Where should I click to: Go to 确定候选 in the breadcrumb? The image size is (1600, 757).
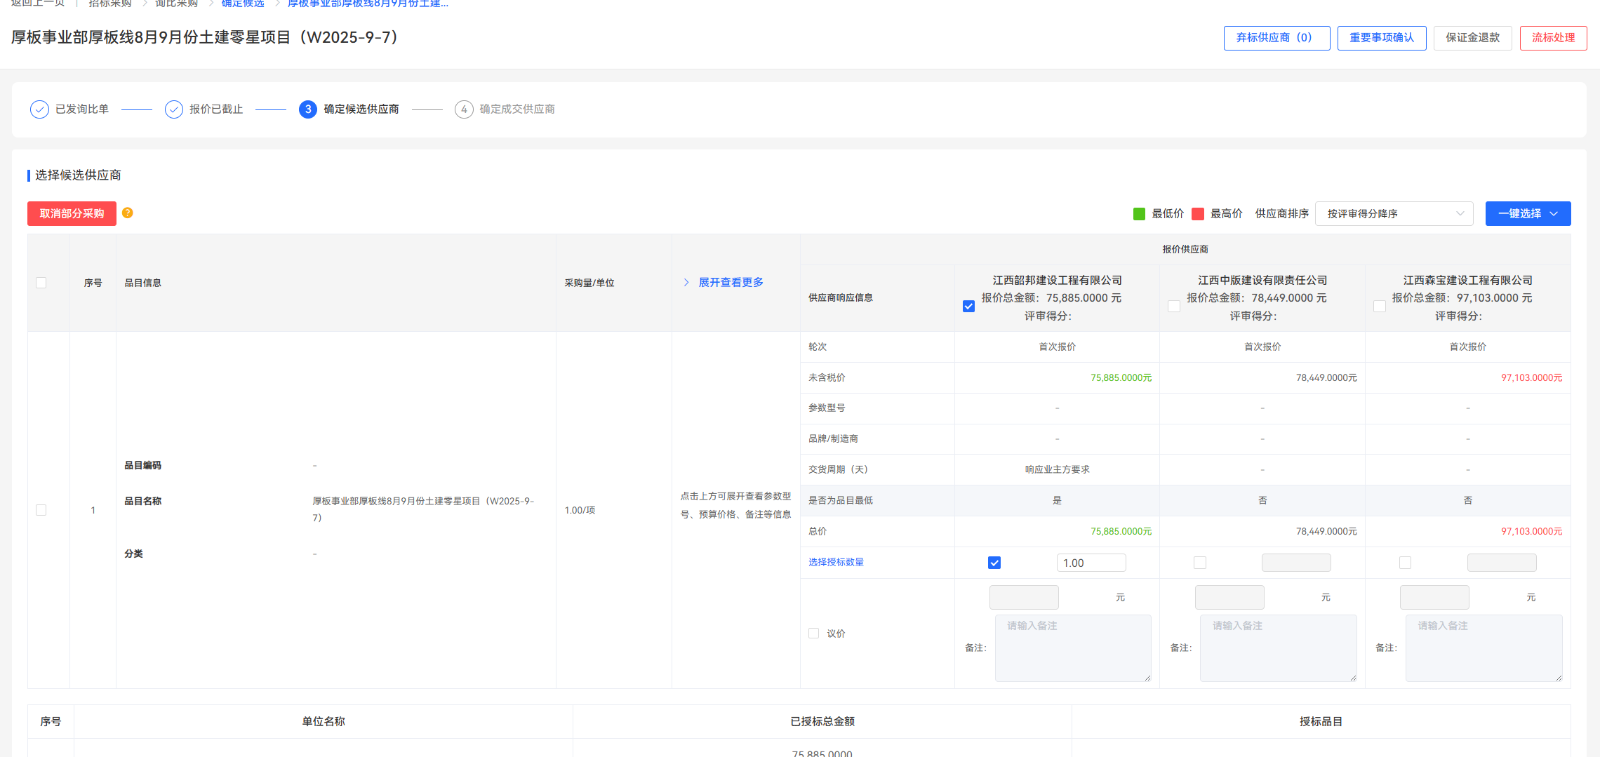pos(243,4)
